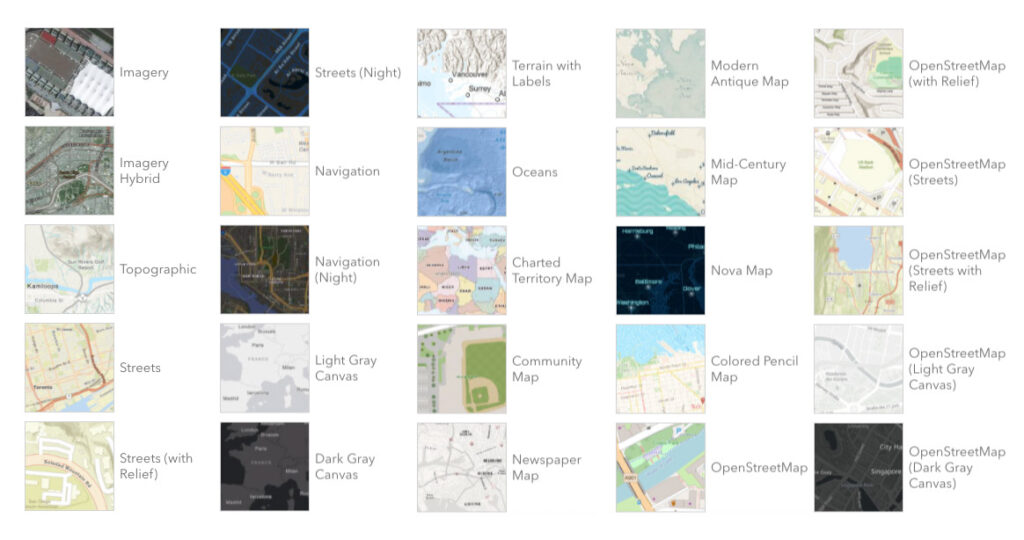
Task: Click the Newspaper Map thumbnail
Action: 462,468
